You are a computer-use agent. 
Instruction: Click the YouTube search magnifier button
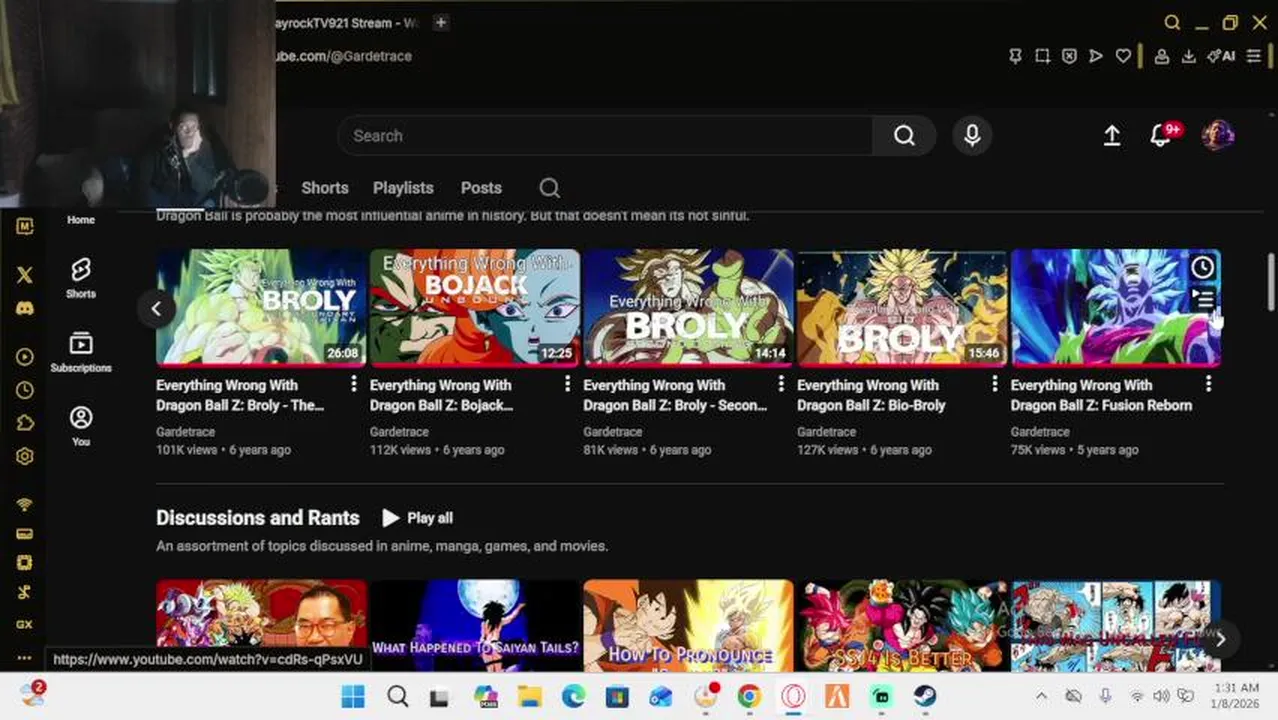(904, 136)
